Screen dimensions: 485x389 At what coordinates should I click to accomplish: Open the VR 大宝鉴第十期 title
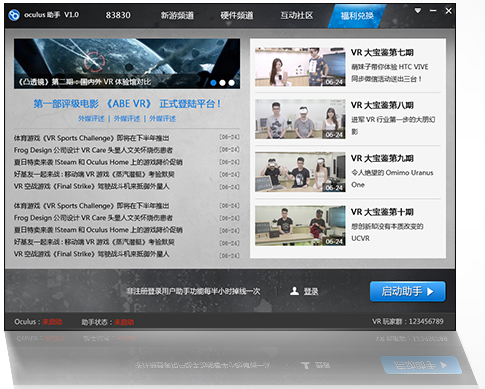pyautogui.click(x=382, y=212)
